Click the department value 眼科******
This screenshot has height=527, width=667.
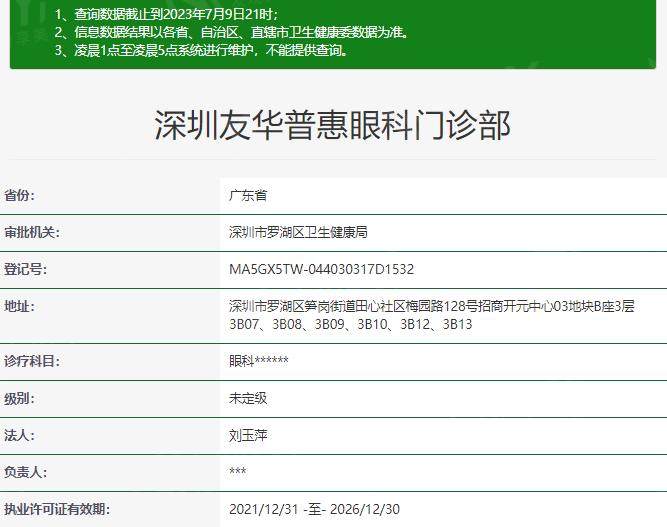click(x=258, y=361)
